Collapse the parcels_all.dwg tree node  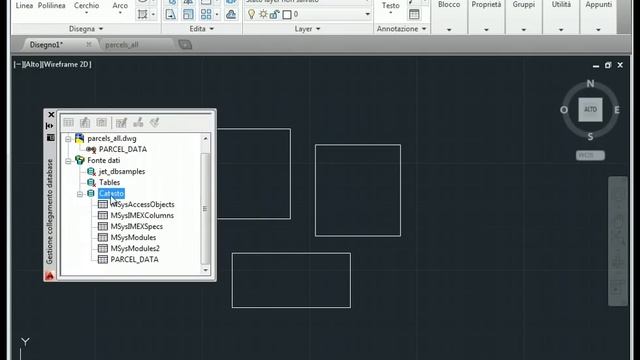click(68, 139)
